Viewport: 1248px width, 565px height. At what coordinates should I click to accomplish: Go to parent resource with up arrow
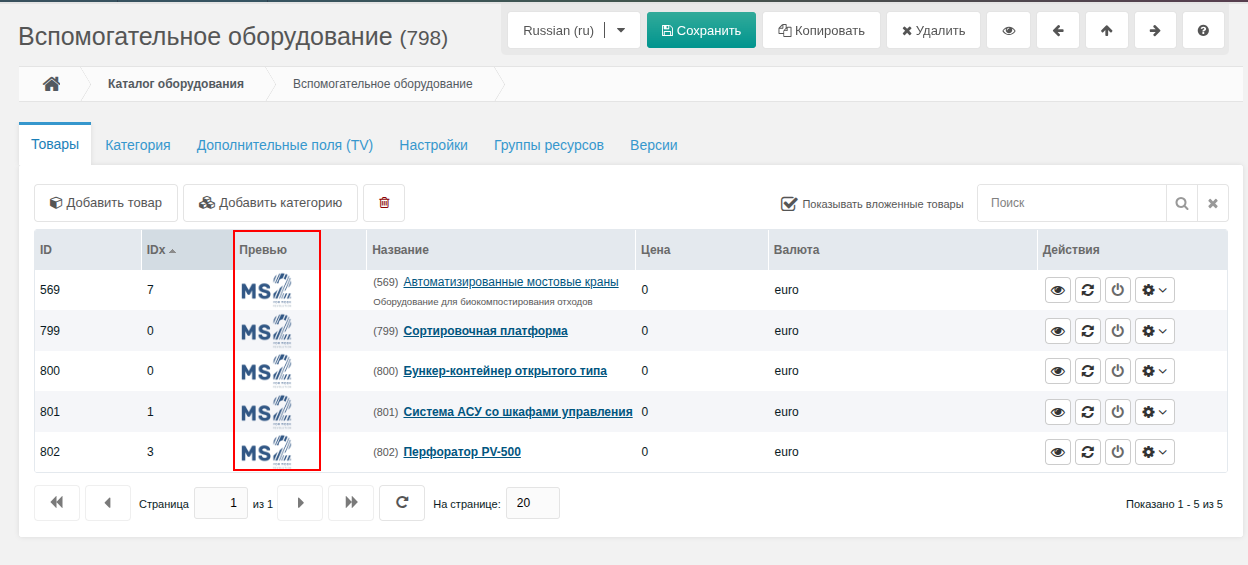[x=1106, y=30]
